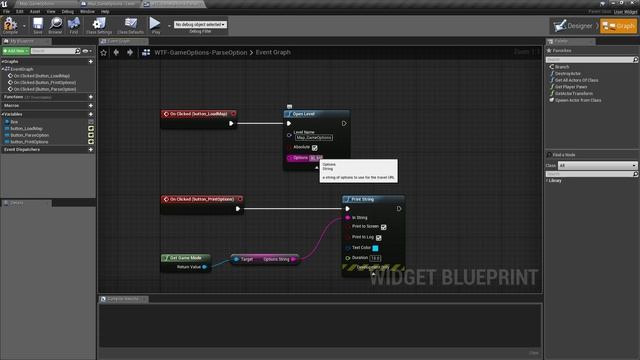Expand the Library section in Palette
This screenshot has width=640, height=360.
548,180
